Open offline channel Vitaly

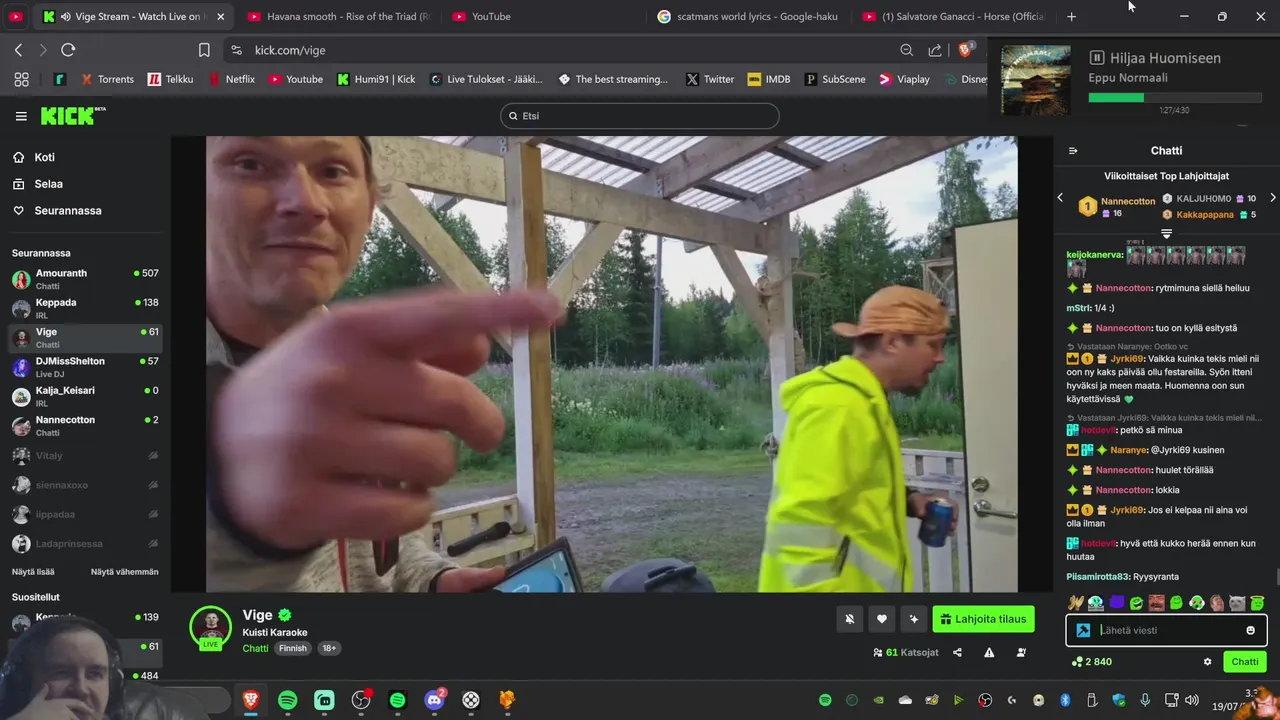point(85,456)
